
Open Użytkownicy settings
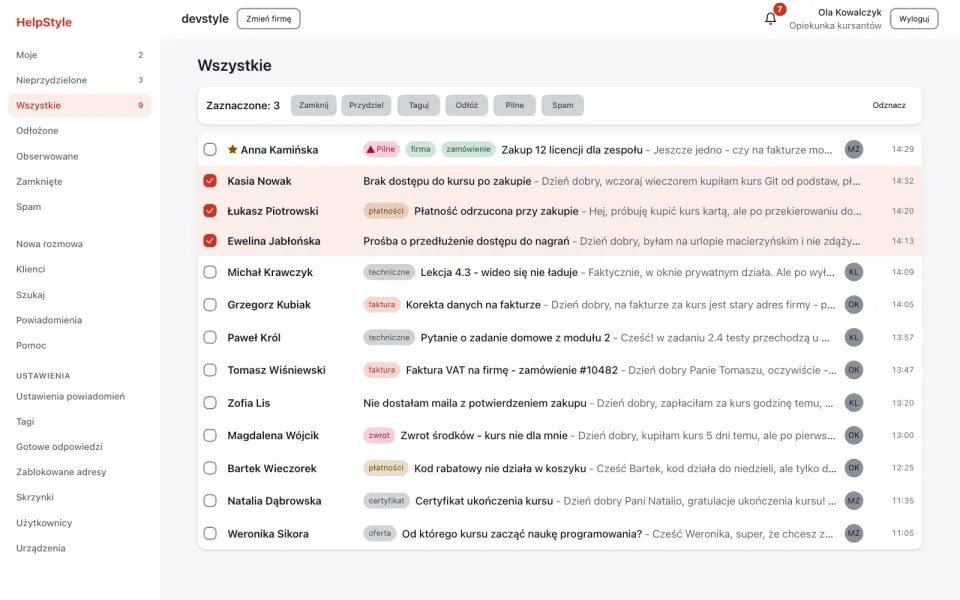pyautogui.click(x=80, y=523)
